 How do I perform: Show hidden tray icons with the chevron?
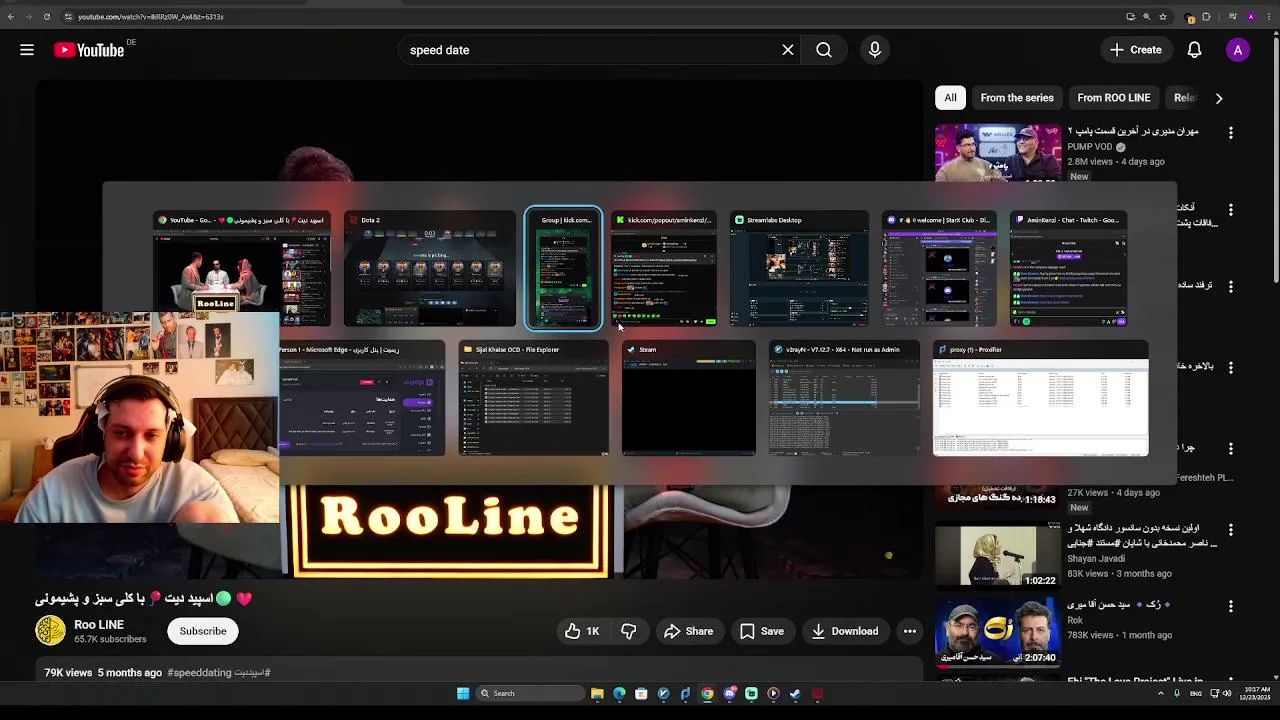1161,693
